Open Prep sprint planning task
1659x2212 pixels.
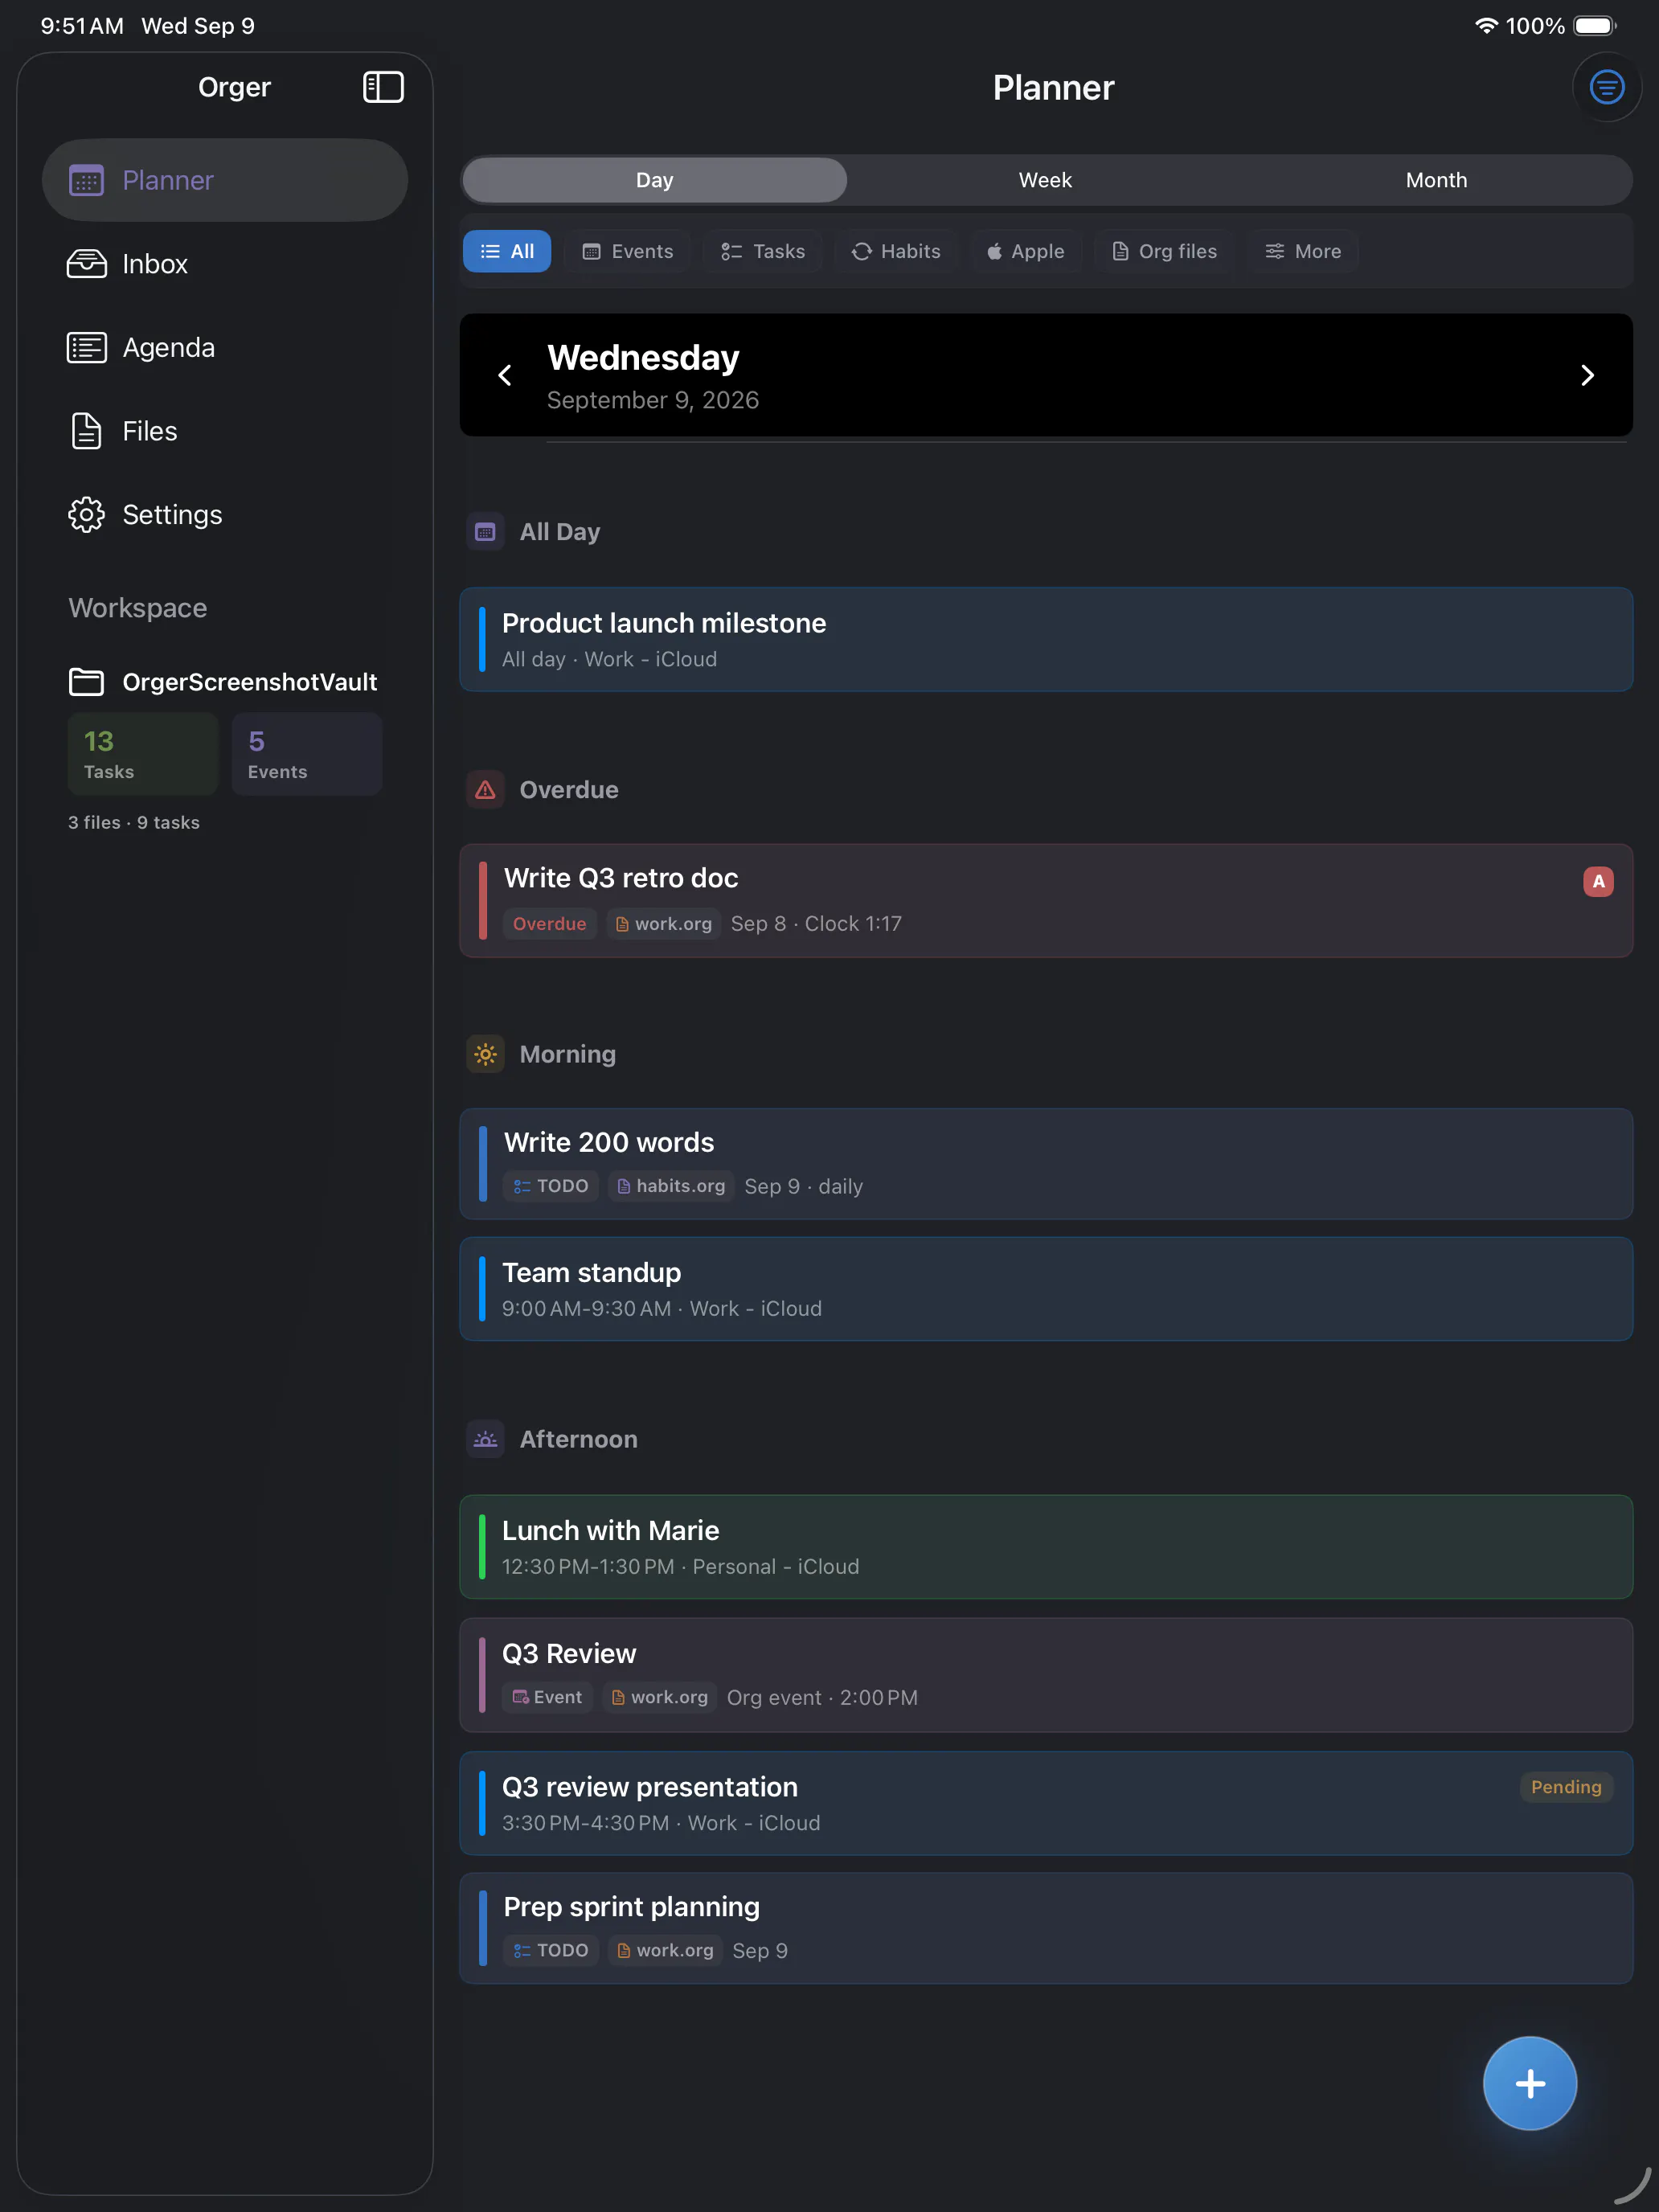point(1046,1928)
